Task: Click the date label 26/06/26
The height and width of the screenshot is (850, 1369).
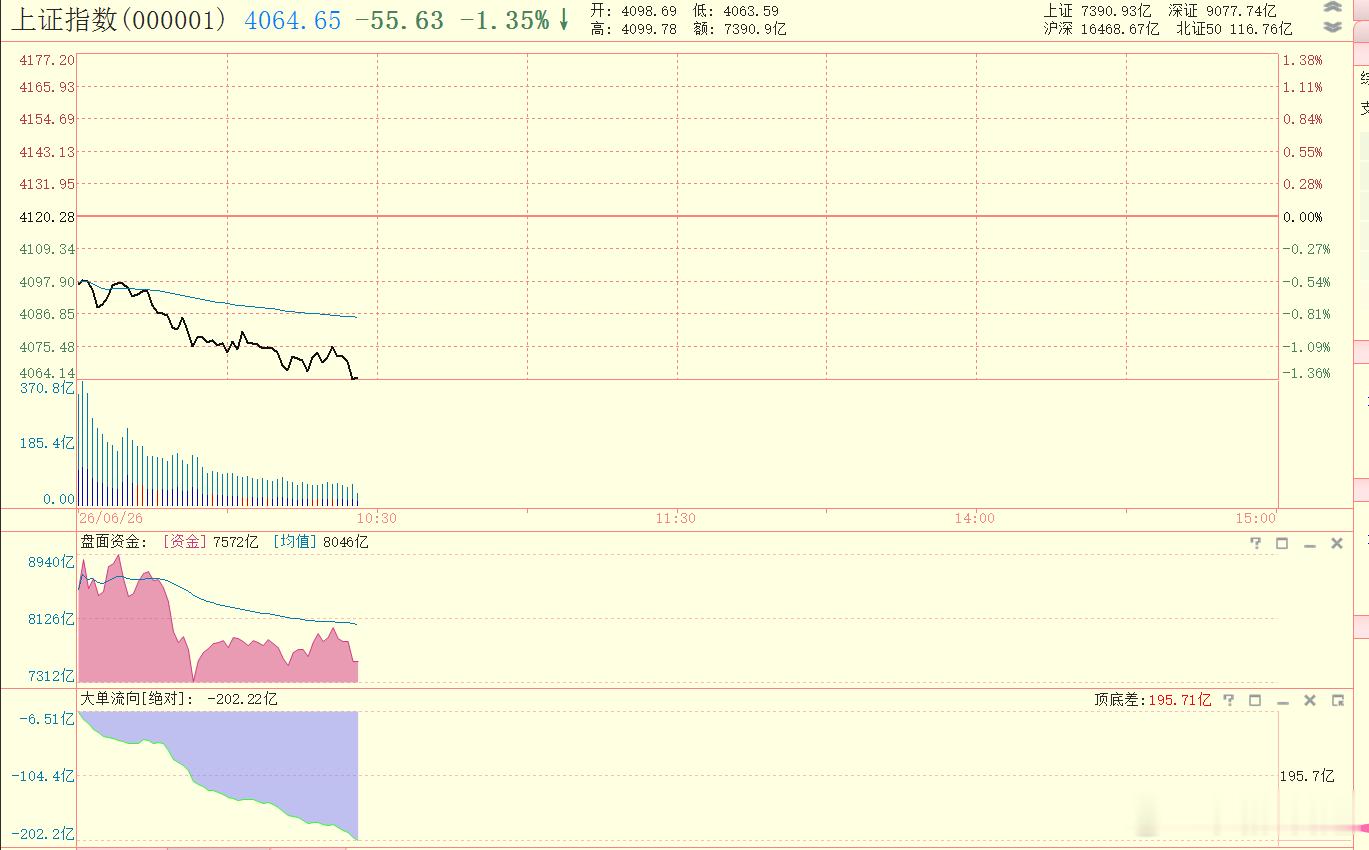Action: (x=111, y=518)
